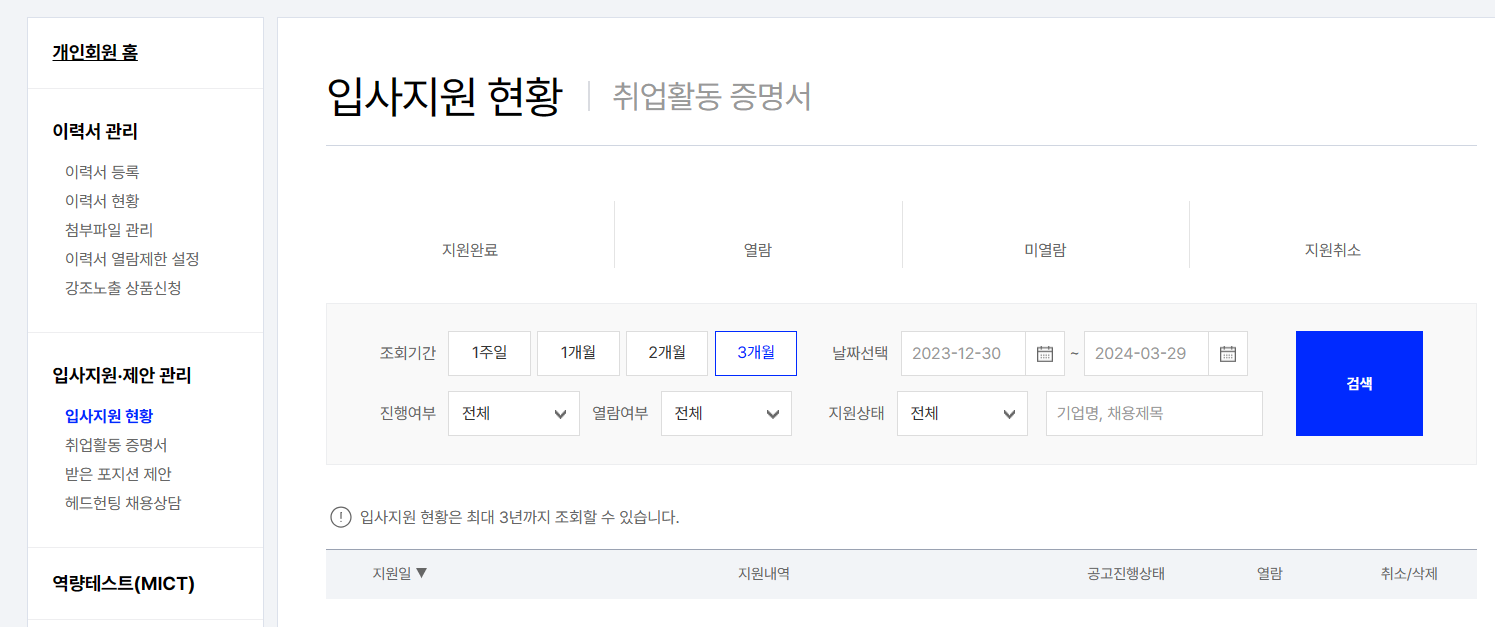The image size is (1495, 627).
Task: Go to 개인회원 홈 link
Action: 95,52
